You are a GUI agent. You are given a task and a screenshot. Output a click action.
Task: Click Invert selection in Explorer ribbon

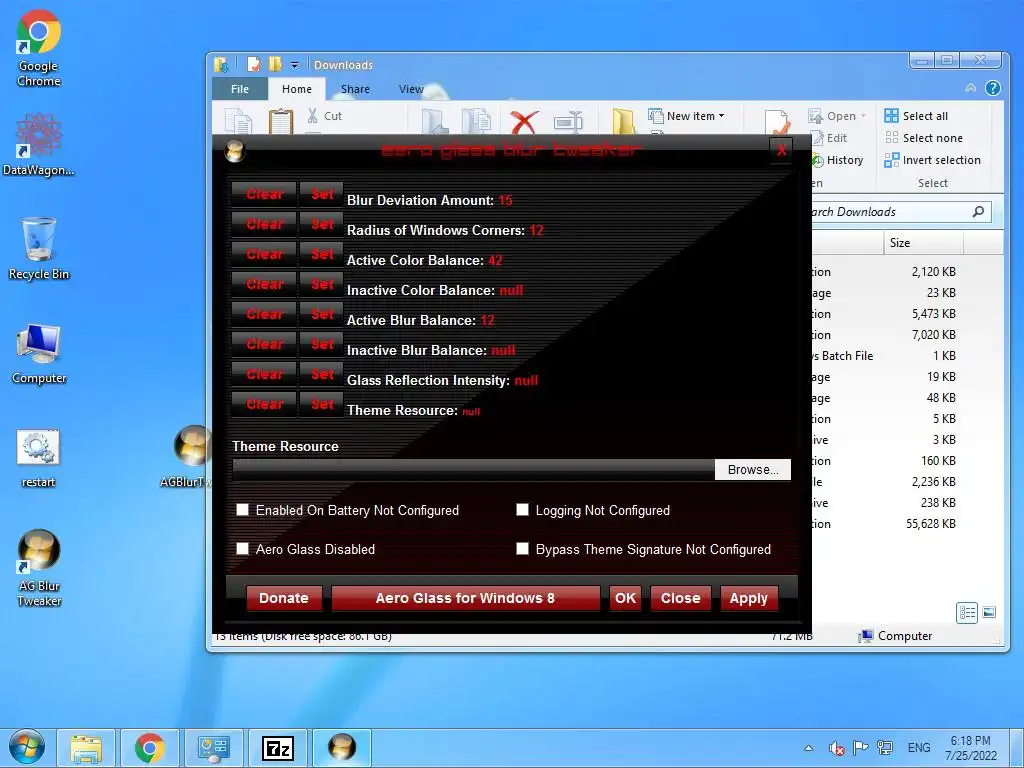point(933,161)
